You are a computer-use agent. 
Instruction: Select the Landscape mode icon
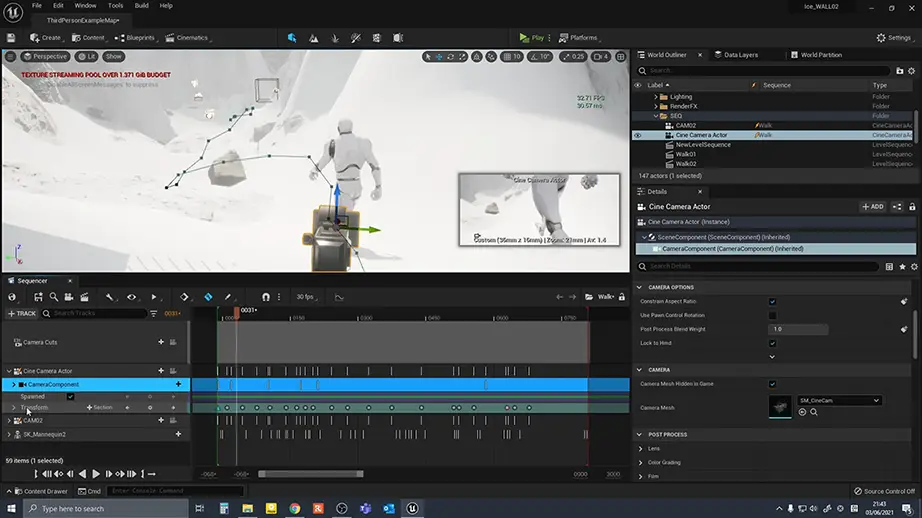pos(314,38)
